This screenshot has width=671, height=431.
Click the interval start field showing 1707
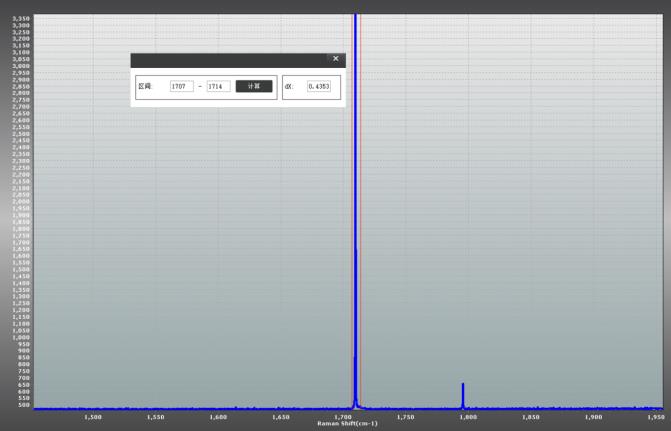click(182, 87)
